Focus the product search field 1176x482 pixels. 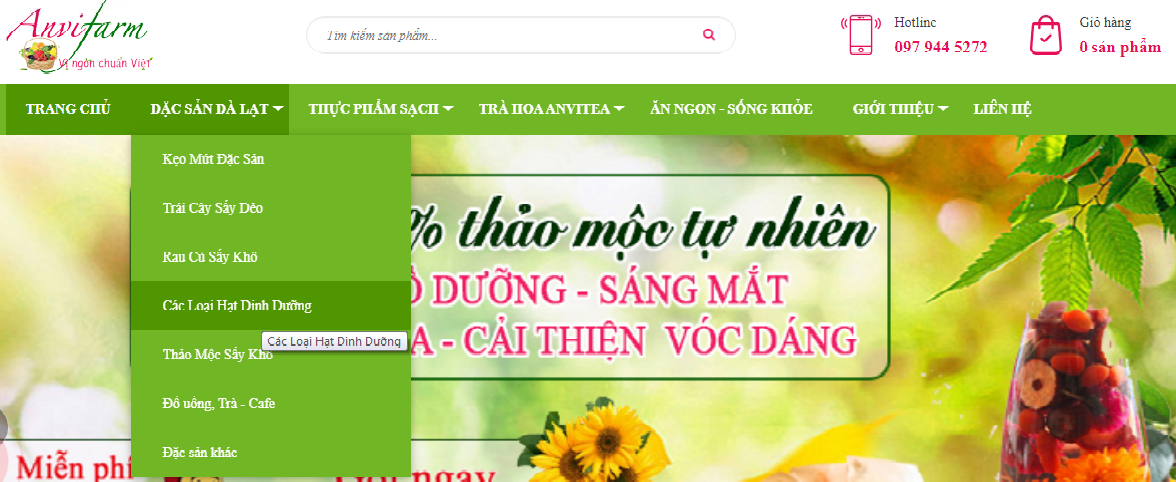(x=520, y=35)
